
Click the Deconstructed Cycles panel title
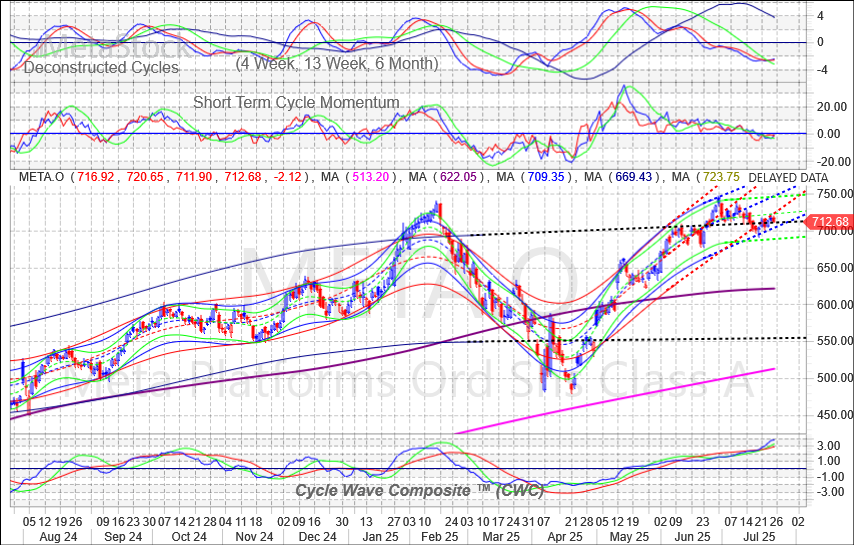(101, 68)
